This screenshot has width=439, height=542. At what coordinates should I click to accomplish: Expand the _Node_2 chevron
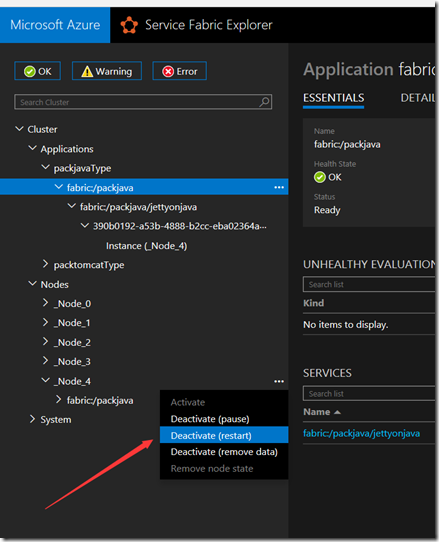pos(45,342)
